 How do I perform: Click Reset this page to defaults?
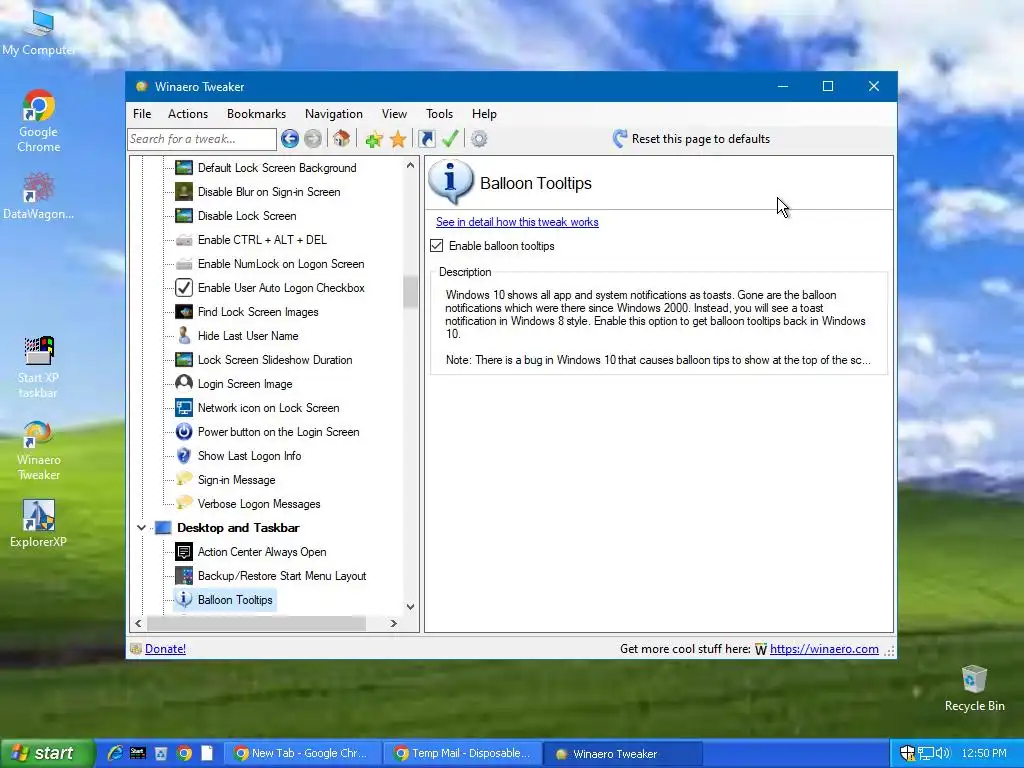point(692,138)
